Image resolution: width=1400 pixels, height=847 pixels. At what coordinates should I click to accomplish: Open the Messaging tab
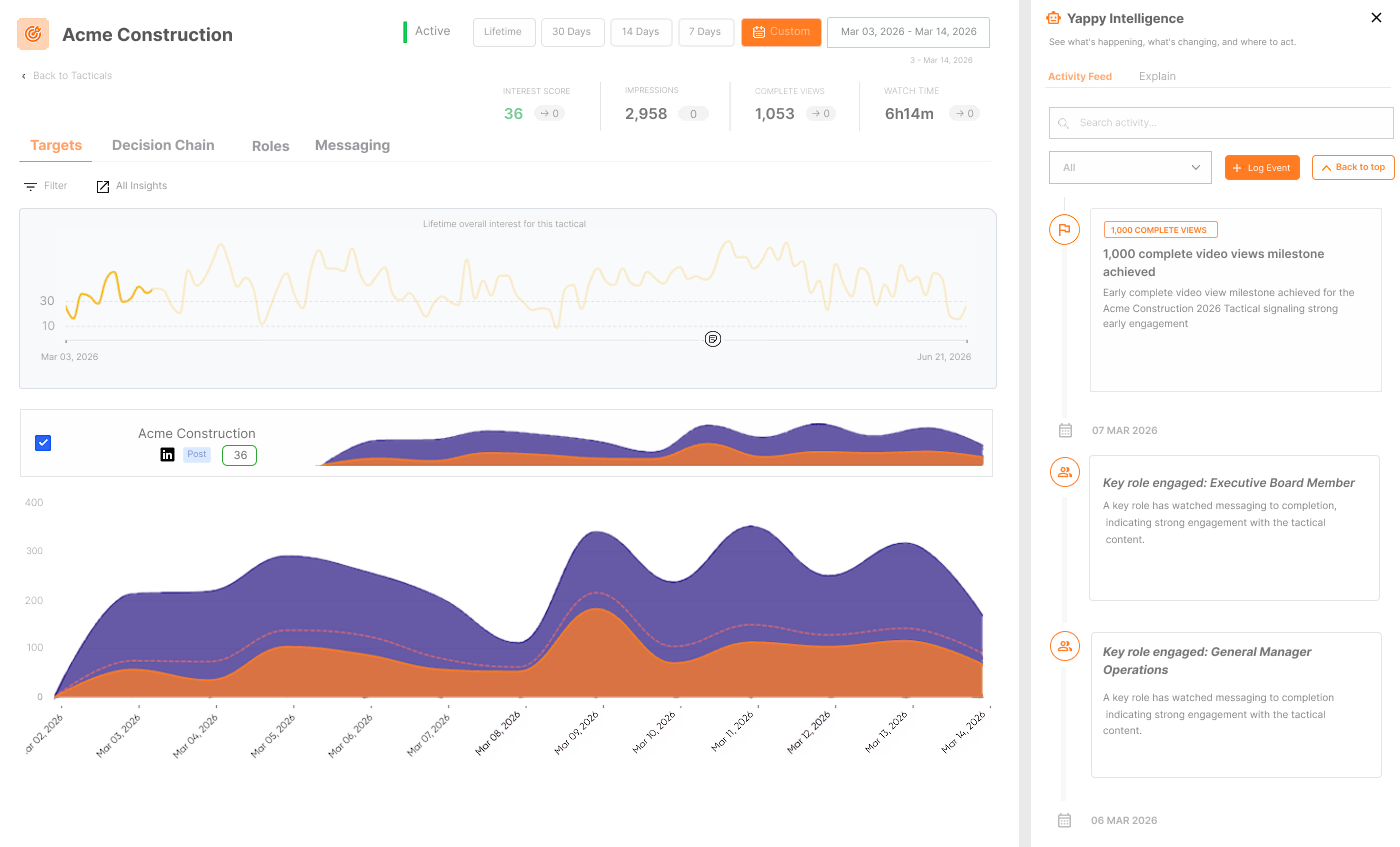pyautogui.click(x=352, y=146)
